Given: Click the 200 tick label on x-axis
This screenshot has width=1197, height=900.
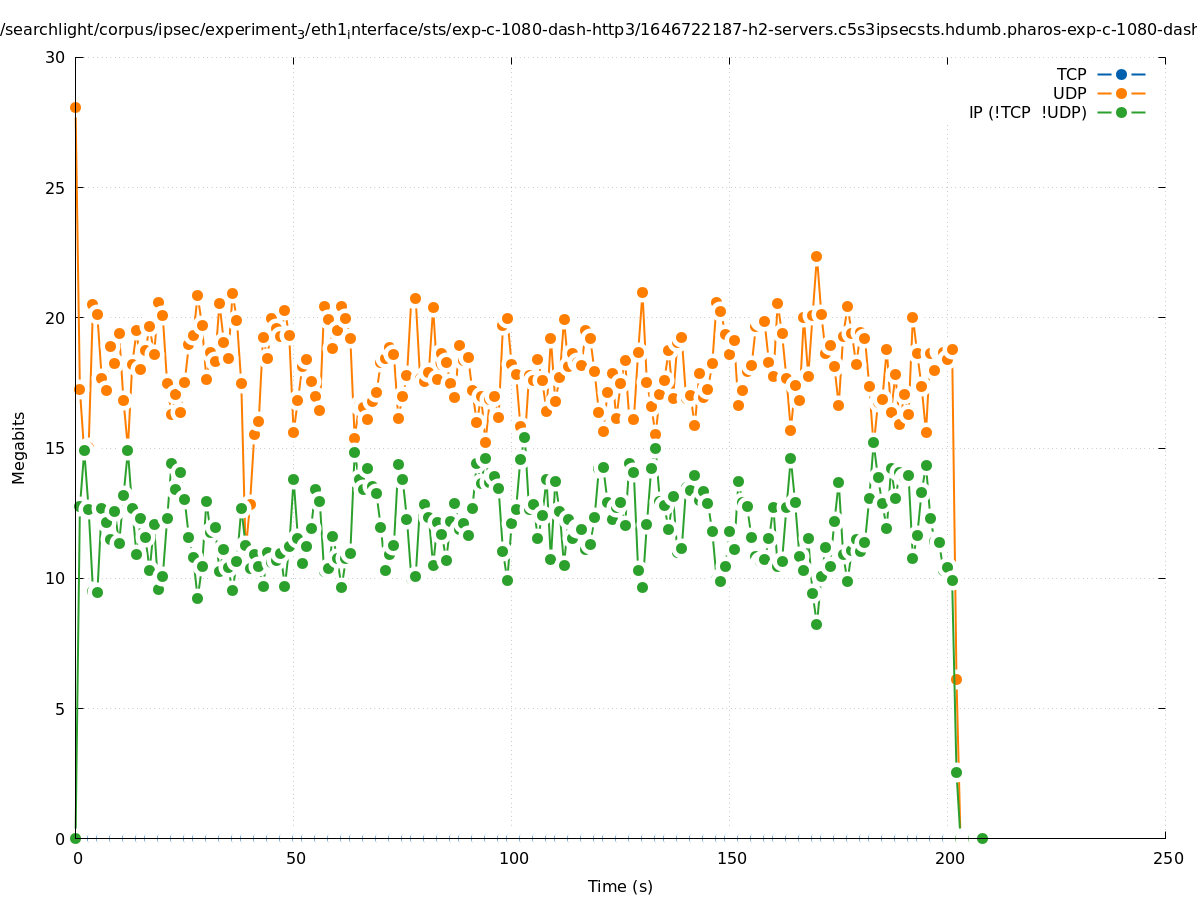Looking at the screenshot, I should [948, 858].
